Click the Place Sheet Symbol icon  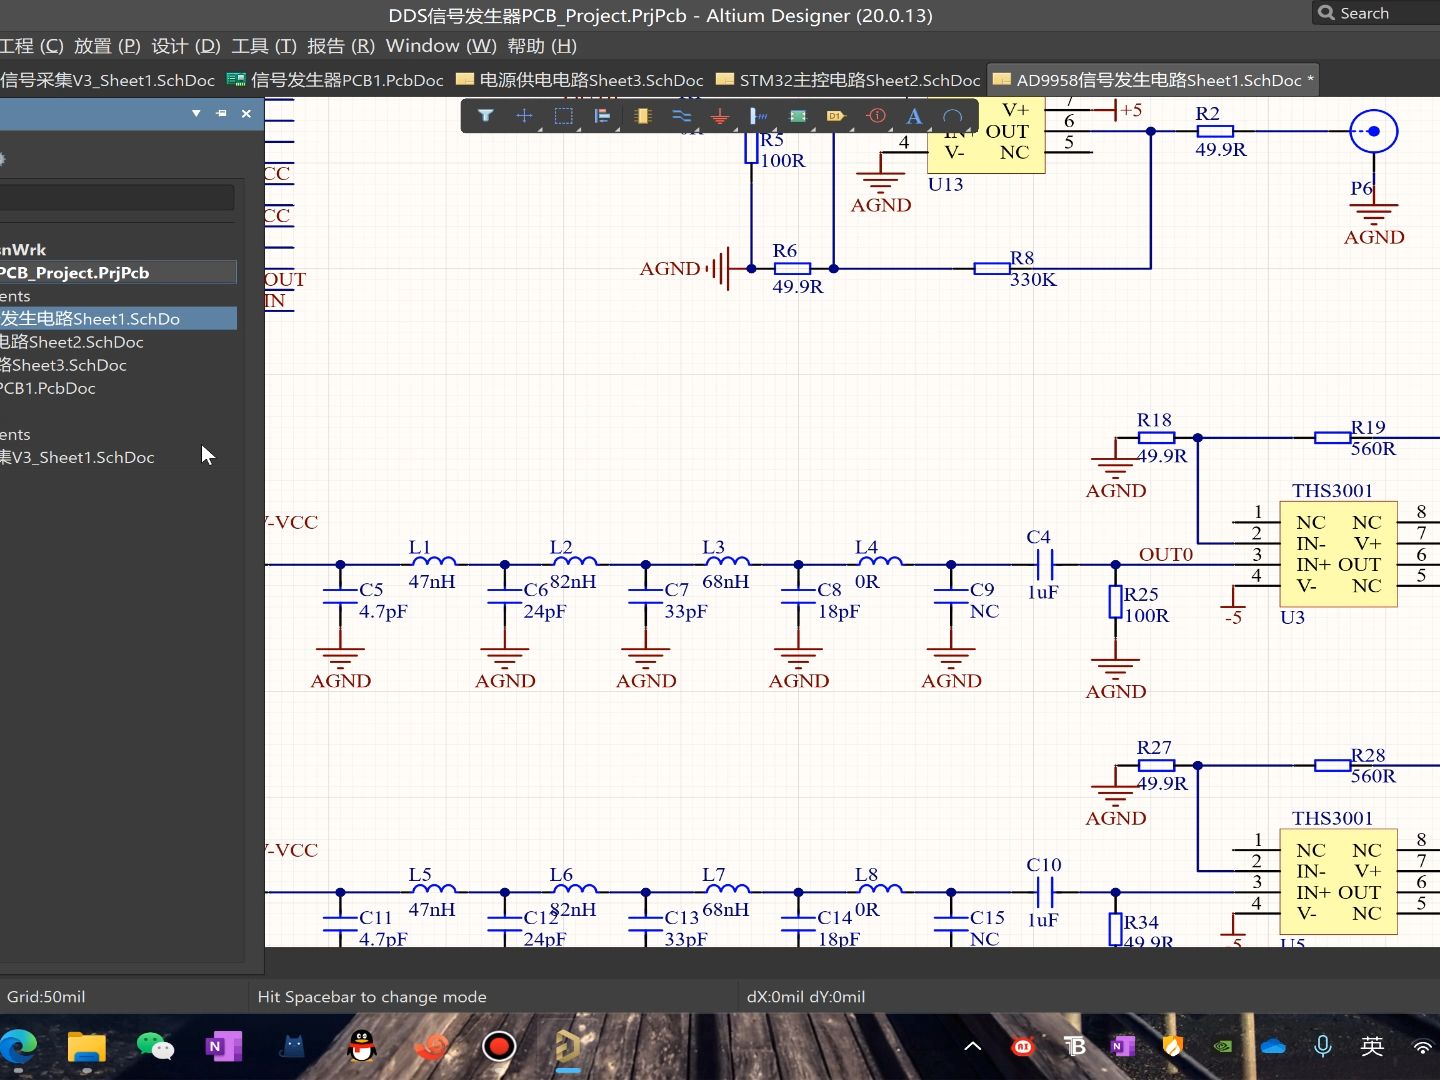pyautogui.click(x=798, y=116)
